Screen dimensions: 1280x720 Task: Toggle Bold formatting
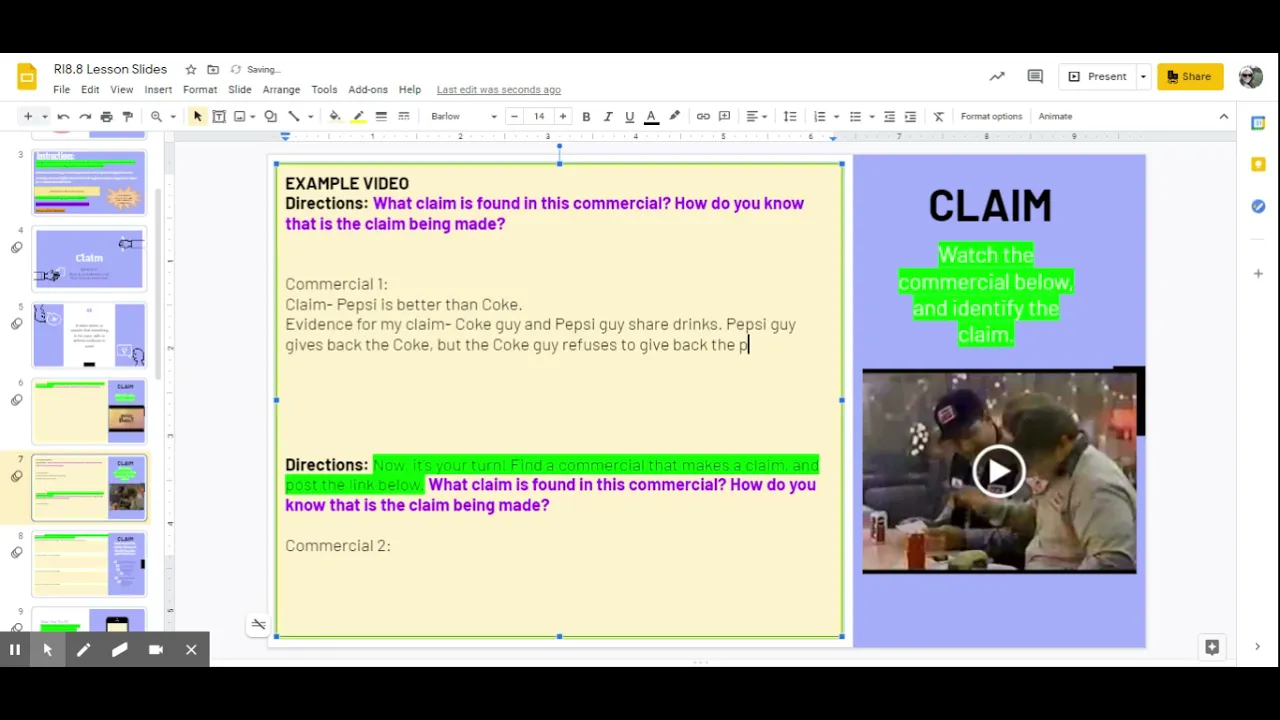click(x=586, y=117)
